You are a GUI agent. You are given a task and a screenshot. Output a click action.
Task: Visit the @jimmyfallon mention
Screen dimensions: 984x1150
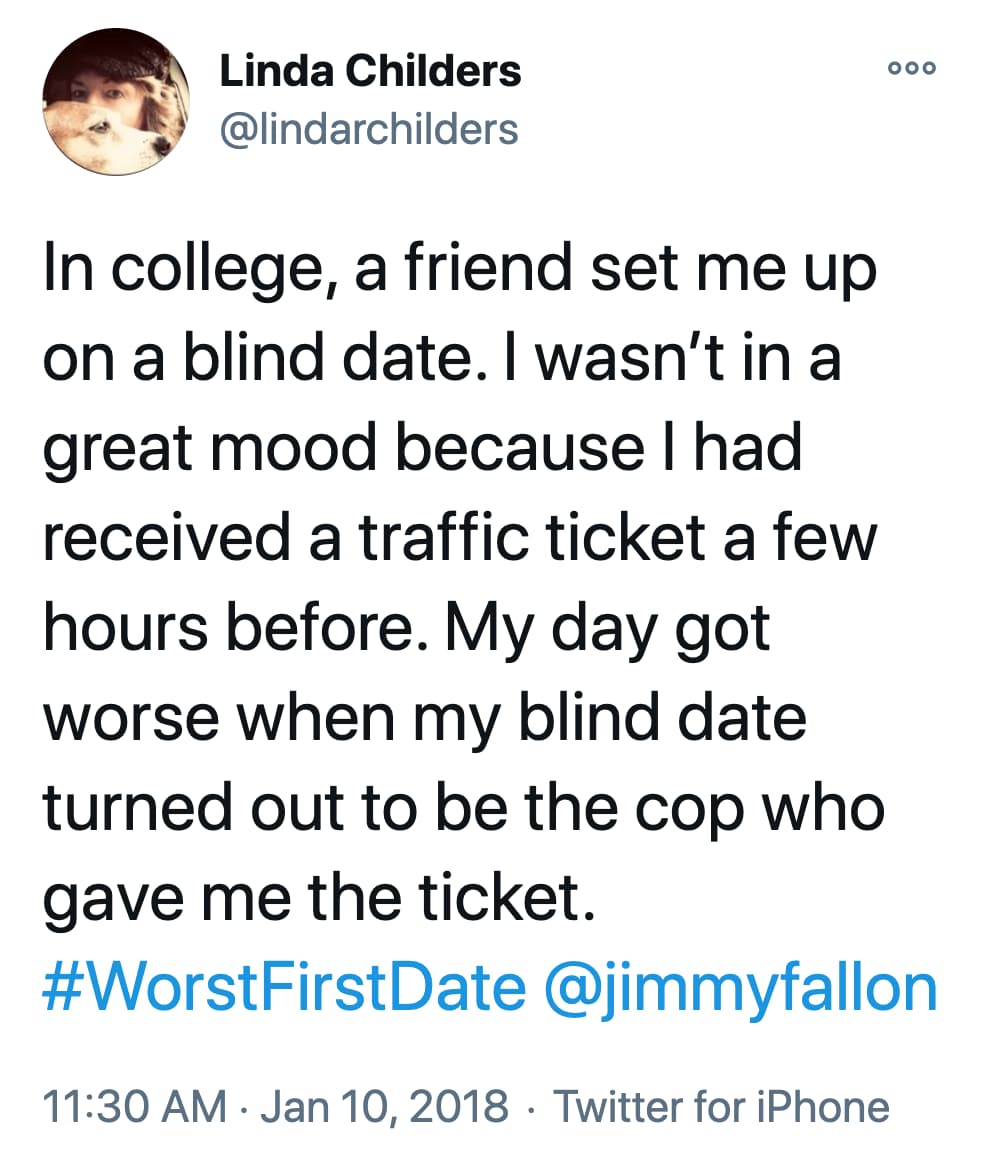coord(741,987)
